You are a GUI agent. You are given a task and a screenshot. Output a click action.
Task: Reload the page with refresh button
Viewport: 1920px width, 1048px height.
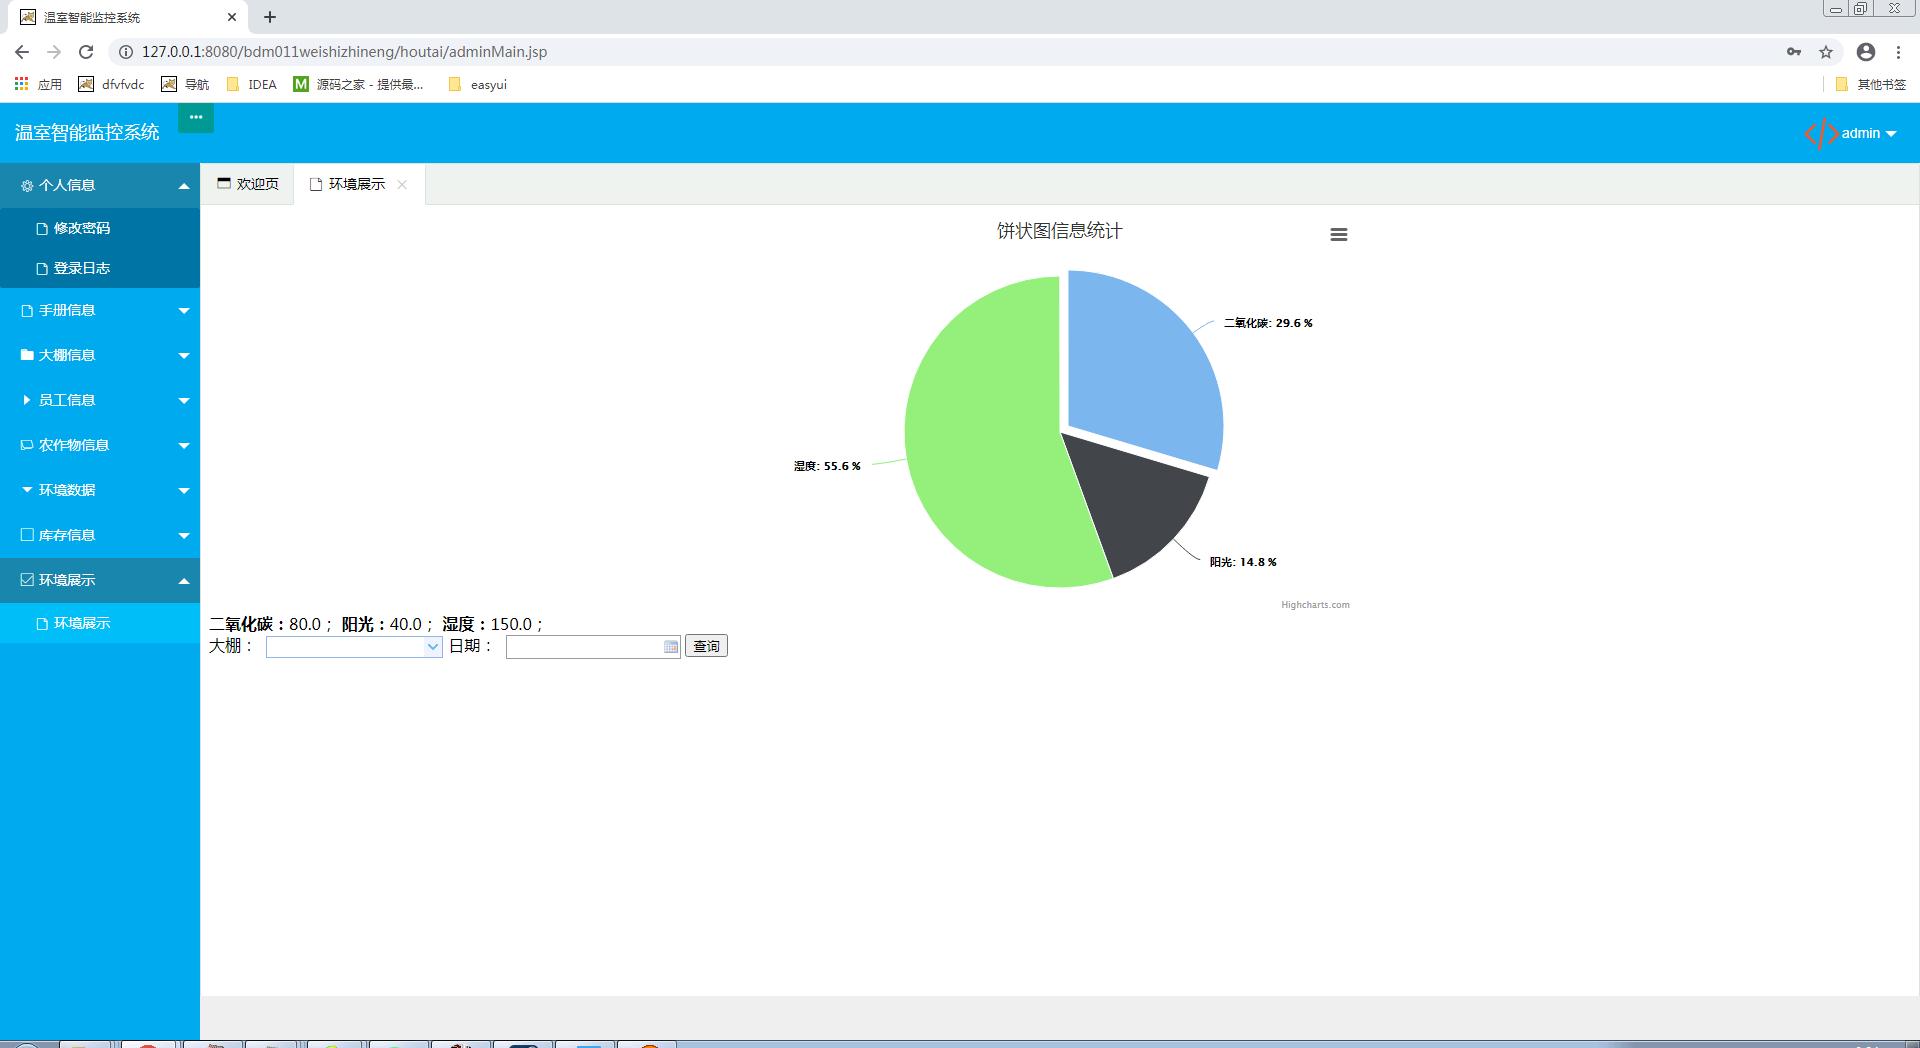(86, 52)
